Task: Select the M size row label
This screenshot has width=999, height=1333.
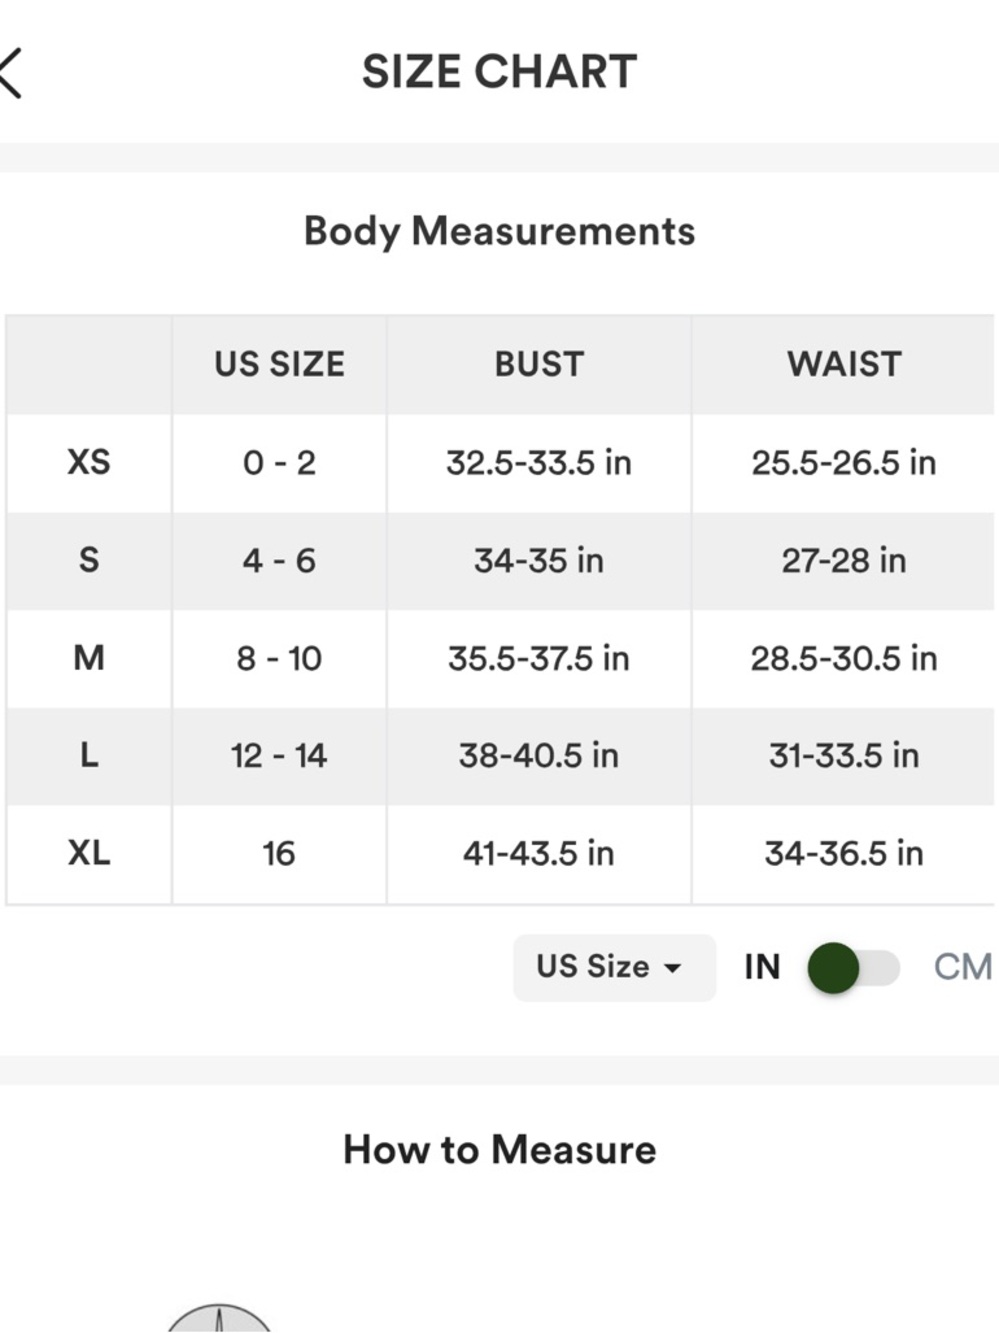Action: [x=89, y=658]
